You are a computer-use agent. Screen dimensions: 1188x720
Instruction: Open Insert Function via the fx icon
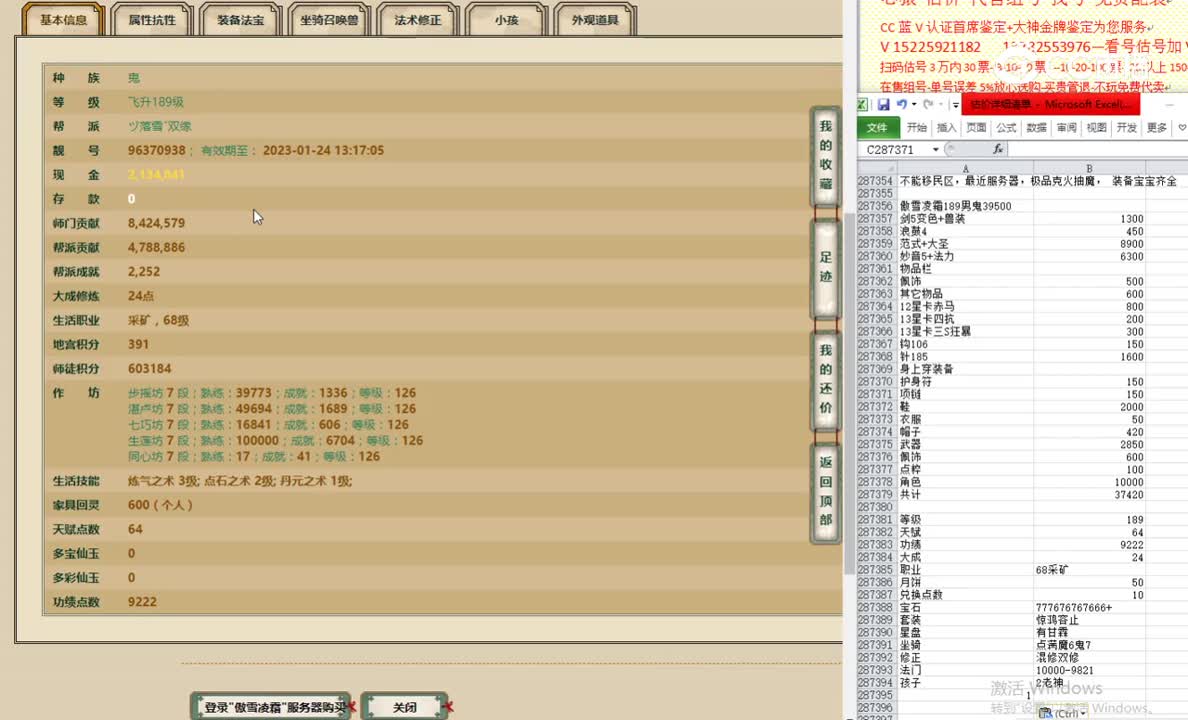998,148
